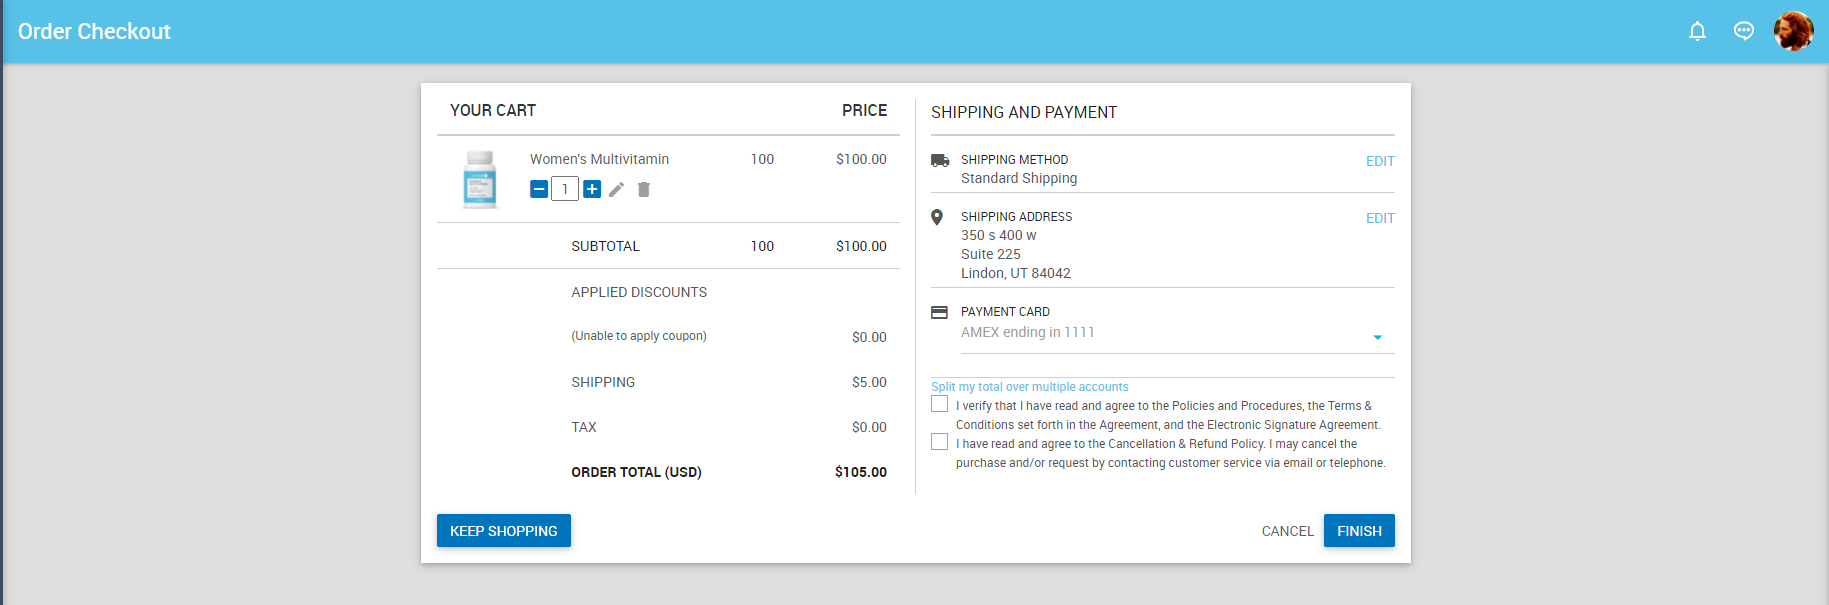Open the notifications bell
1829x605 pixels.
(1697, 31)
